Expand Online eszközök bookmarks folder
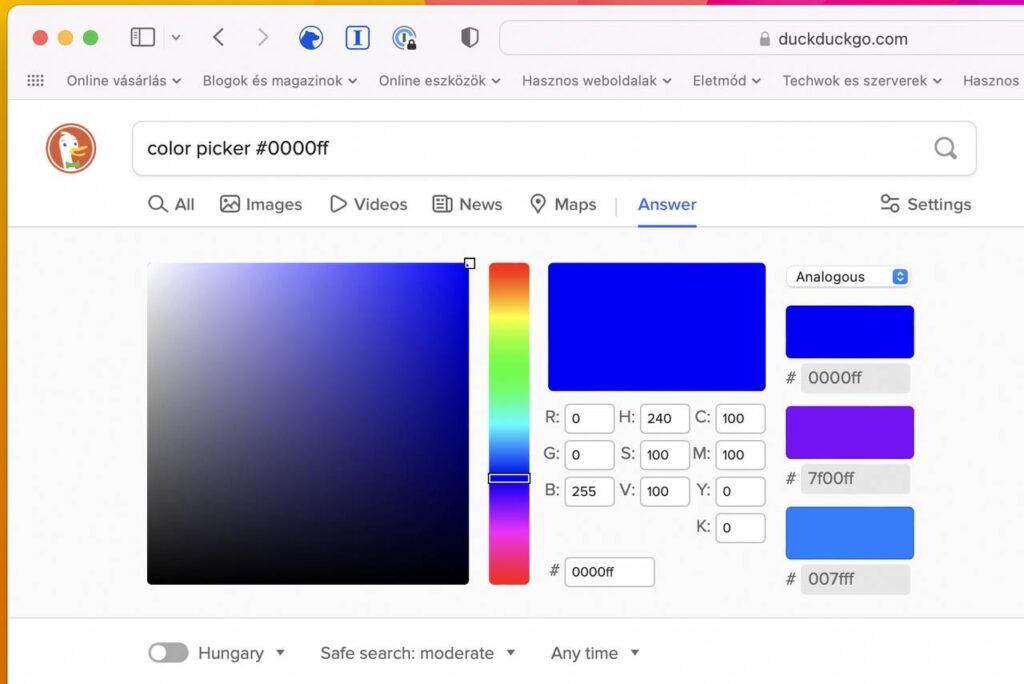Image resolution: width=1024 pixels, height=684 pixels. [440, 80]
